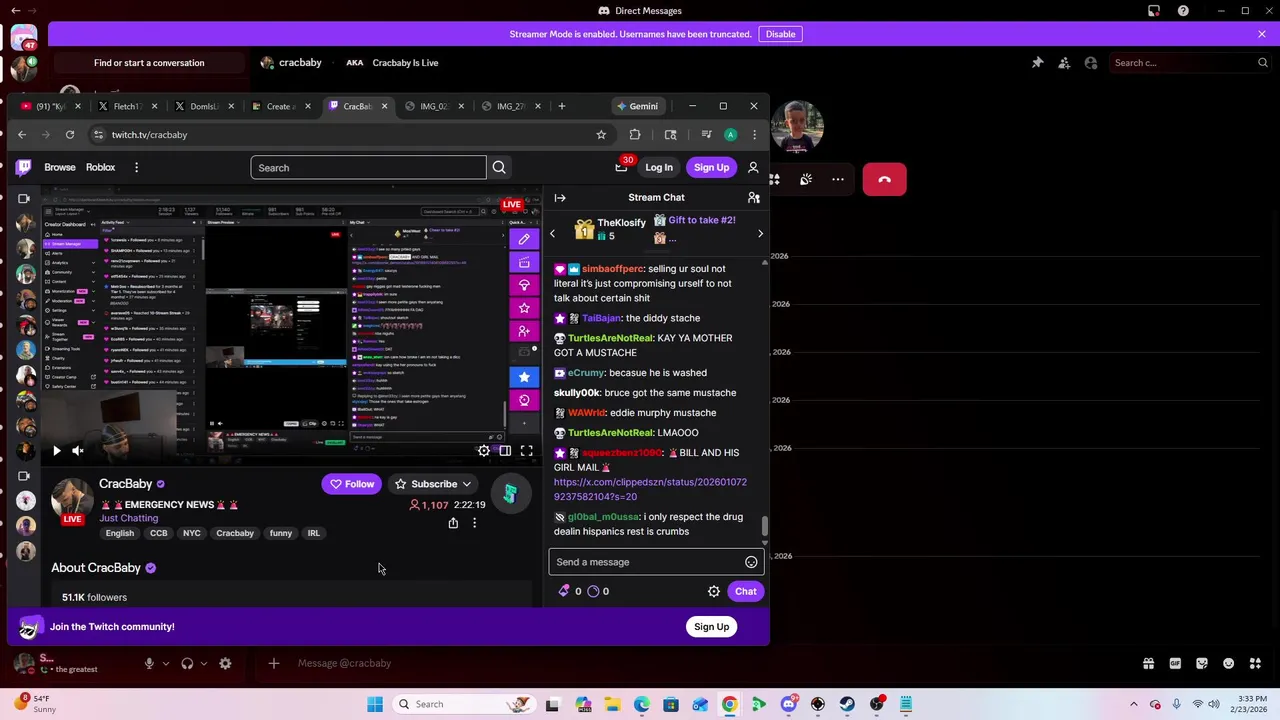Image resolution: width=1280 pixels, height=720 pixels.
Task: Open Twitch more options next to Roblox
Action: (136, 168)
